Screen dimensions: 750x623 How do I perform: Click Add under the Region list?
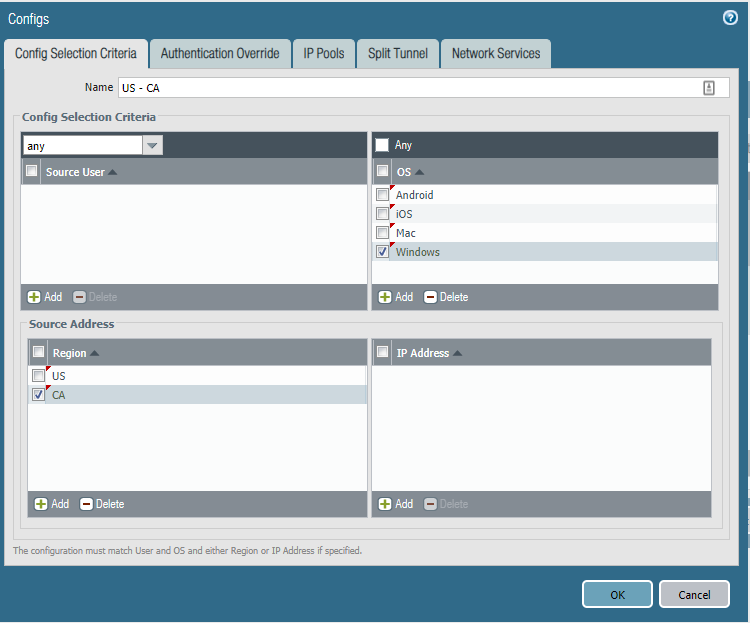pyautogui.click(x=52, y=504)
